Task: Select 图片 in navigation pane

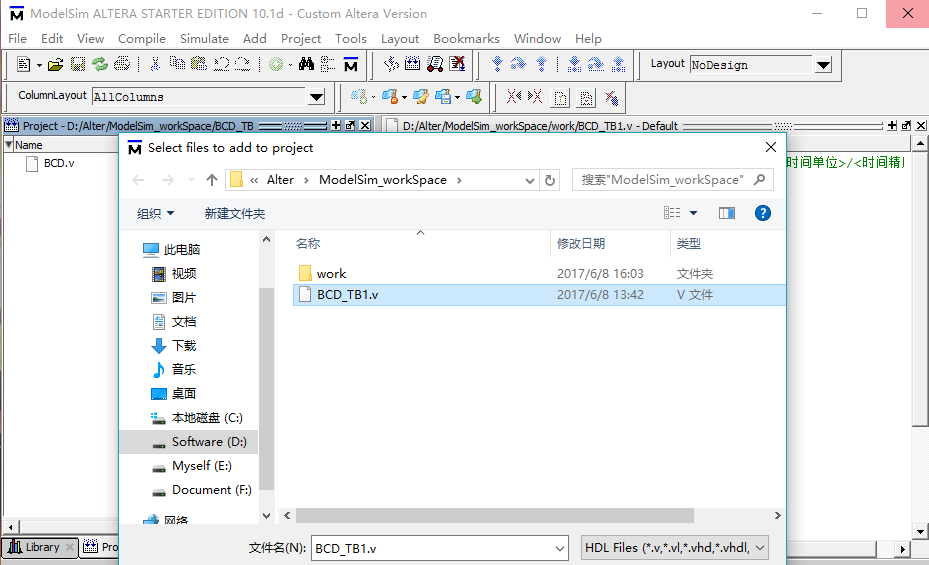Action: coord(184,297)
